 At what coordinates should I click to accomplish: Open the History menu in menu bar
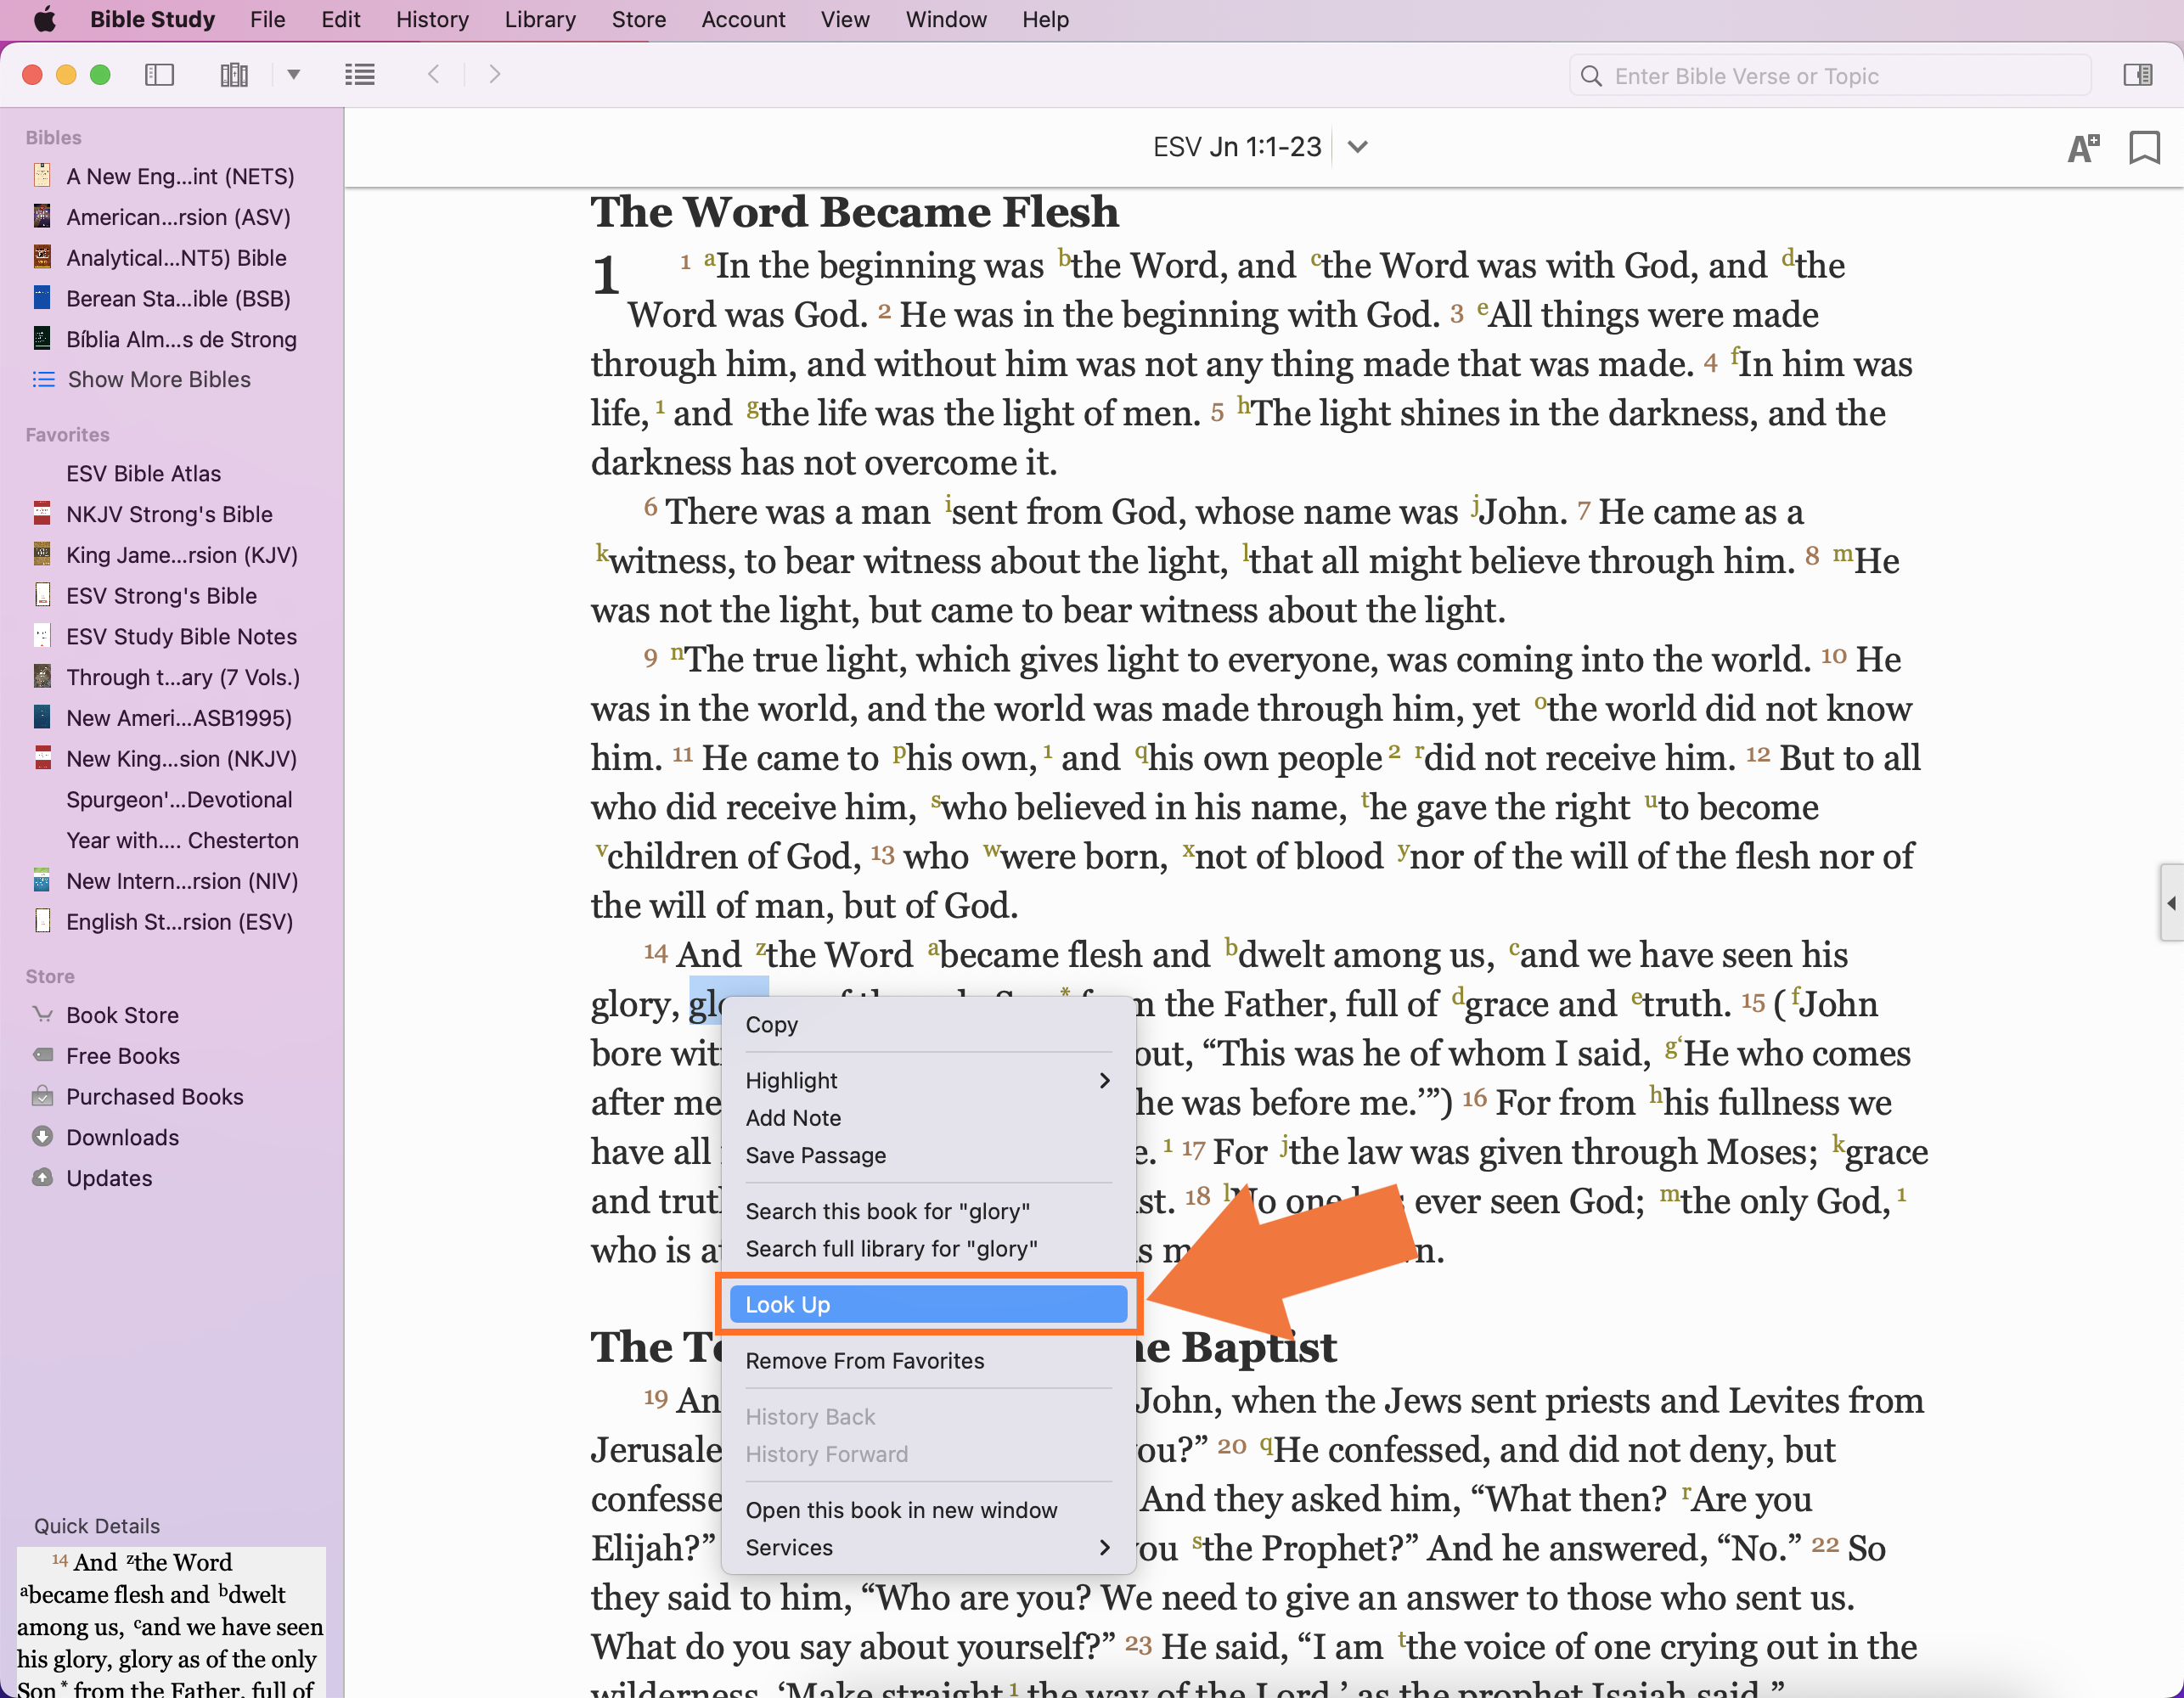click(x=432, y=20)
